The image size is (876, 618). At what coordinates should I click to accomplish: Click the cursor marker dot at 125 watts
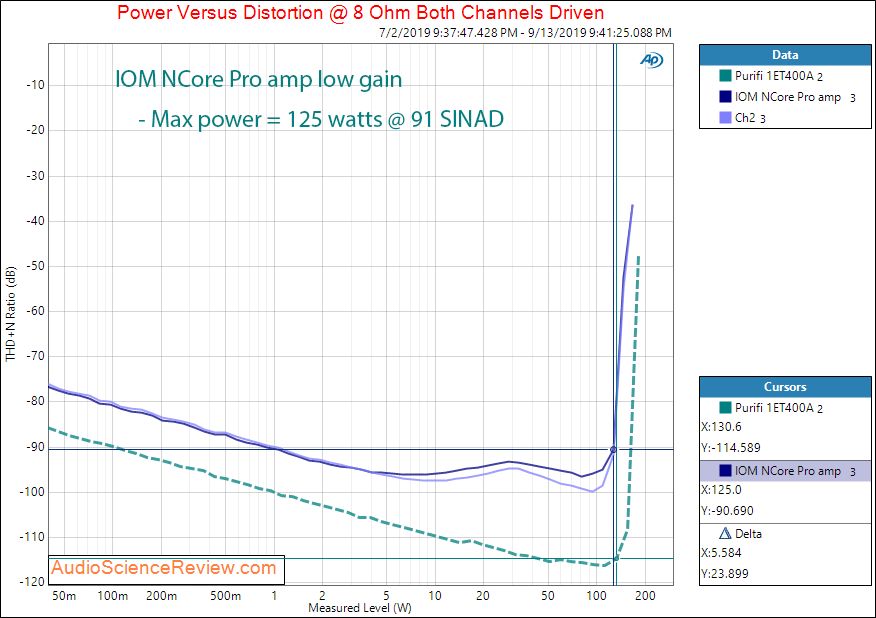[613, 449]
